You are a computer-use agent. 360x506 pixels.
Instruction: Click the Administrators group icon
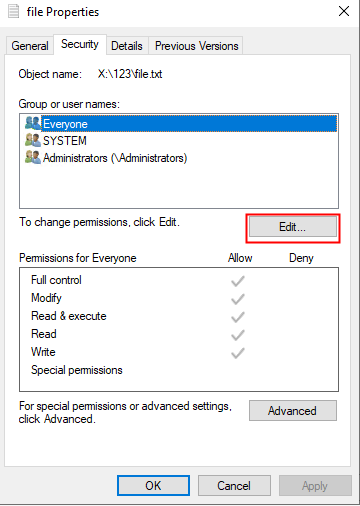(33, 157)
